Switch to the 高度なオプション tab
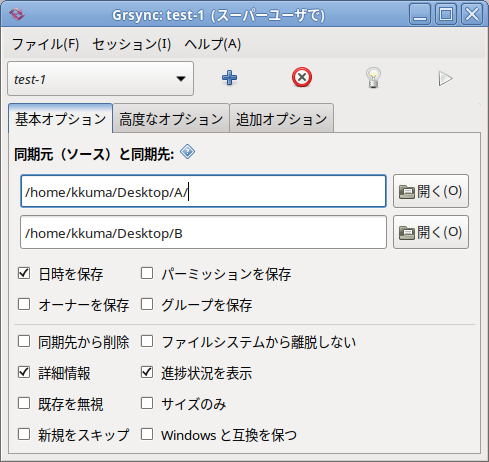Image resolution: width=489 pixels, height=462 pixels. (171, 119)
